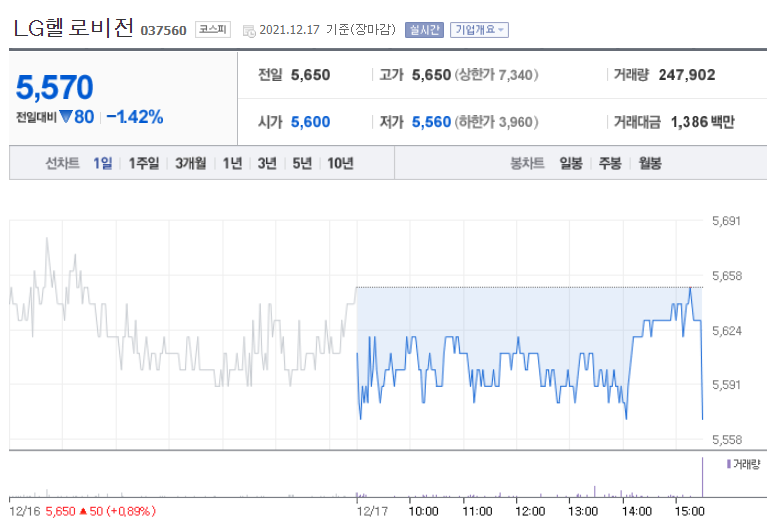Click the 선차트 label

click(62, 163)
